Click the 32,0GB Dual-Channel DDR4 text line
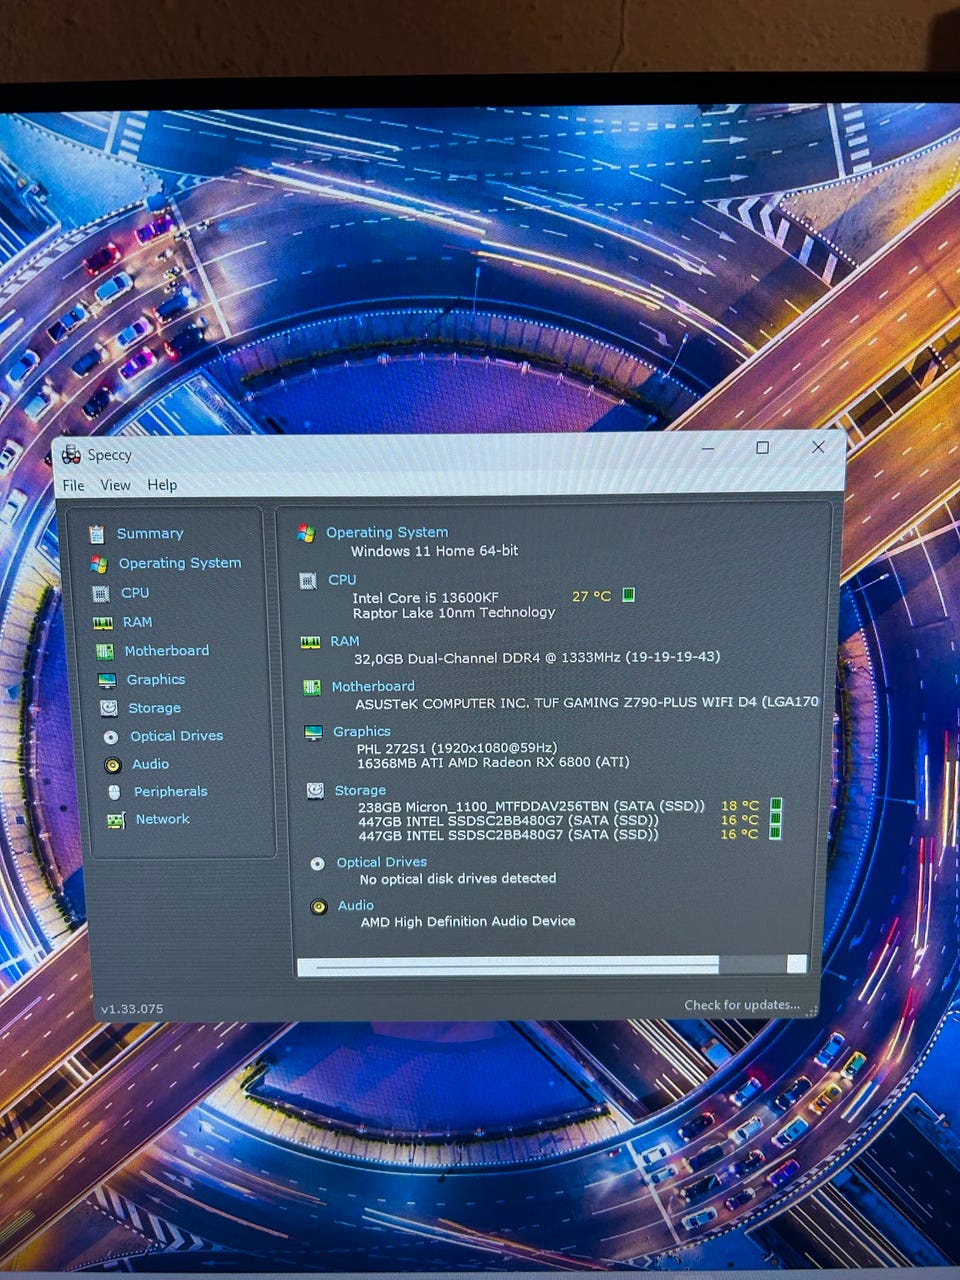Image resolution: width=960 pixels, height=1280 pixels. [537, 658]
